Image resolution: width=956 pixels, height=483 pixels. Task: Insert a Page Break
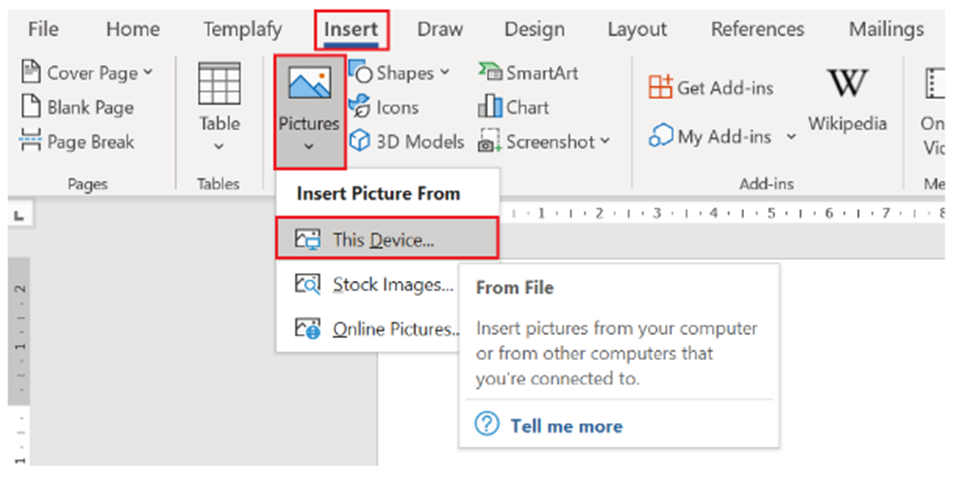coord(78,142)
